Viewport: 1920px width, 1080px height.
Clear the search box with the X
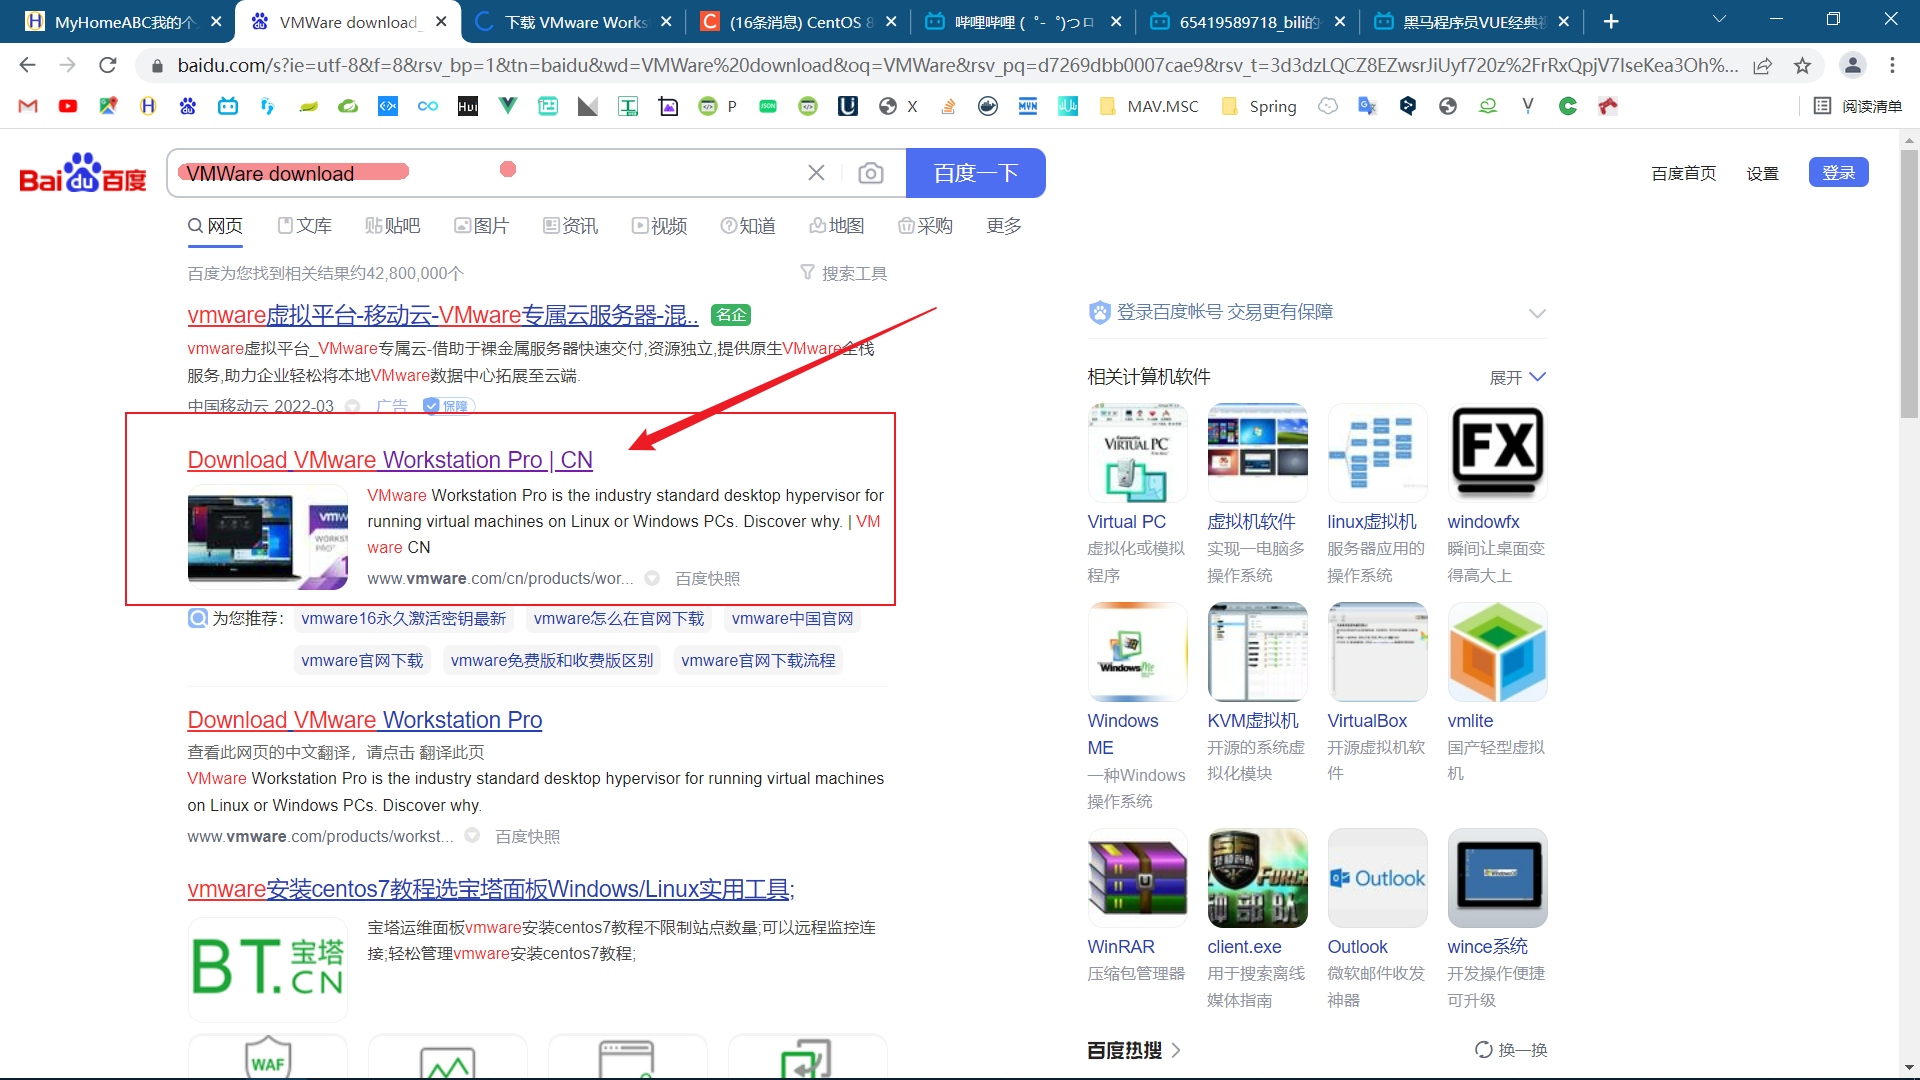click(x=816, y=173)
